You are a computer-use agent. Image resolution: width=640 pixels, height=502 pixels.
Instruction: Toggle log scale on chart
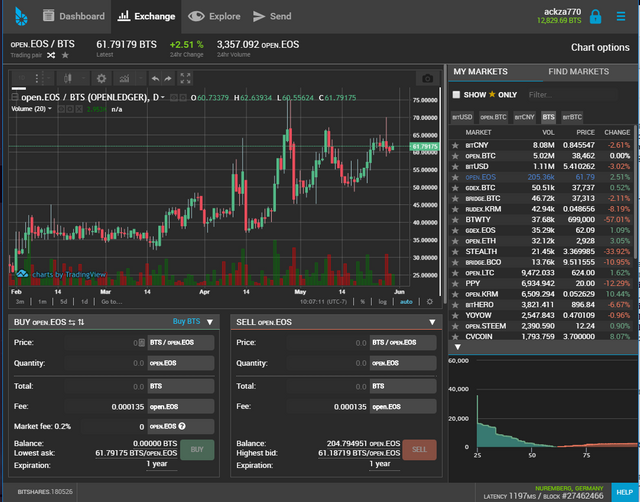pyautogui.click(x=382, y=302)
